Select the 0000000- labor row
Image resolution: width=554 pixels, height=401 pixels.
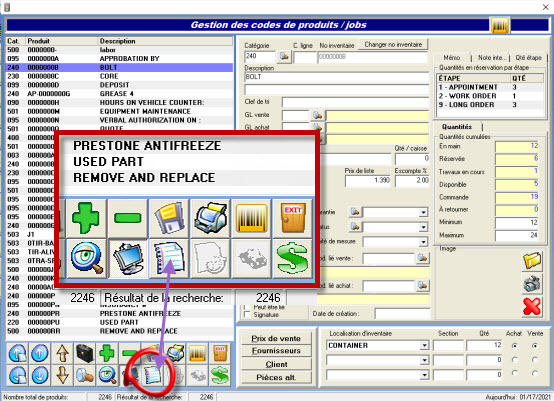click(x=119, y=50)
